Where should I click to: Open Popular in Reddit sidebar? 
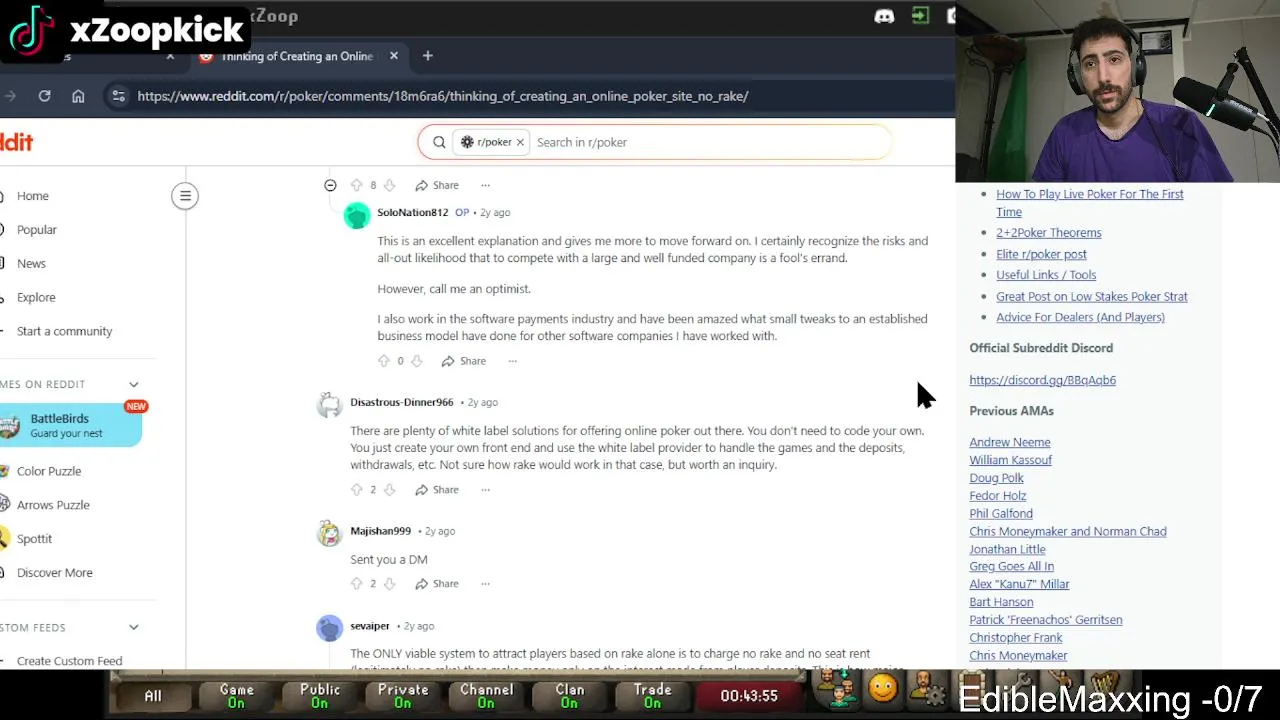click(x=37, y=230)
